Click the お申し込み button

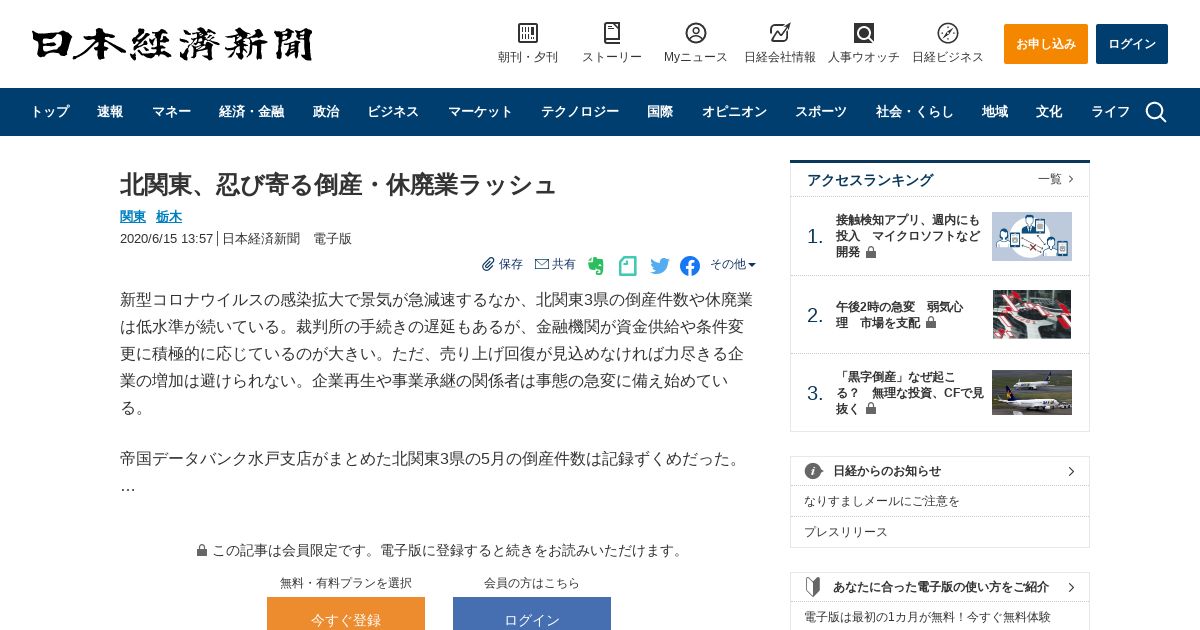1046,44
